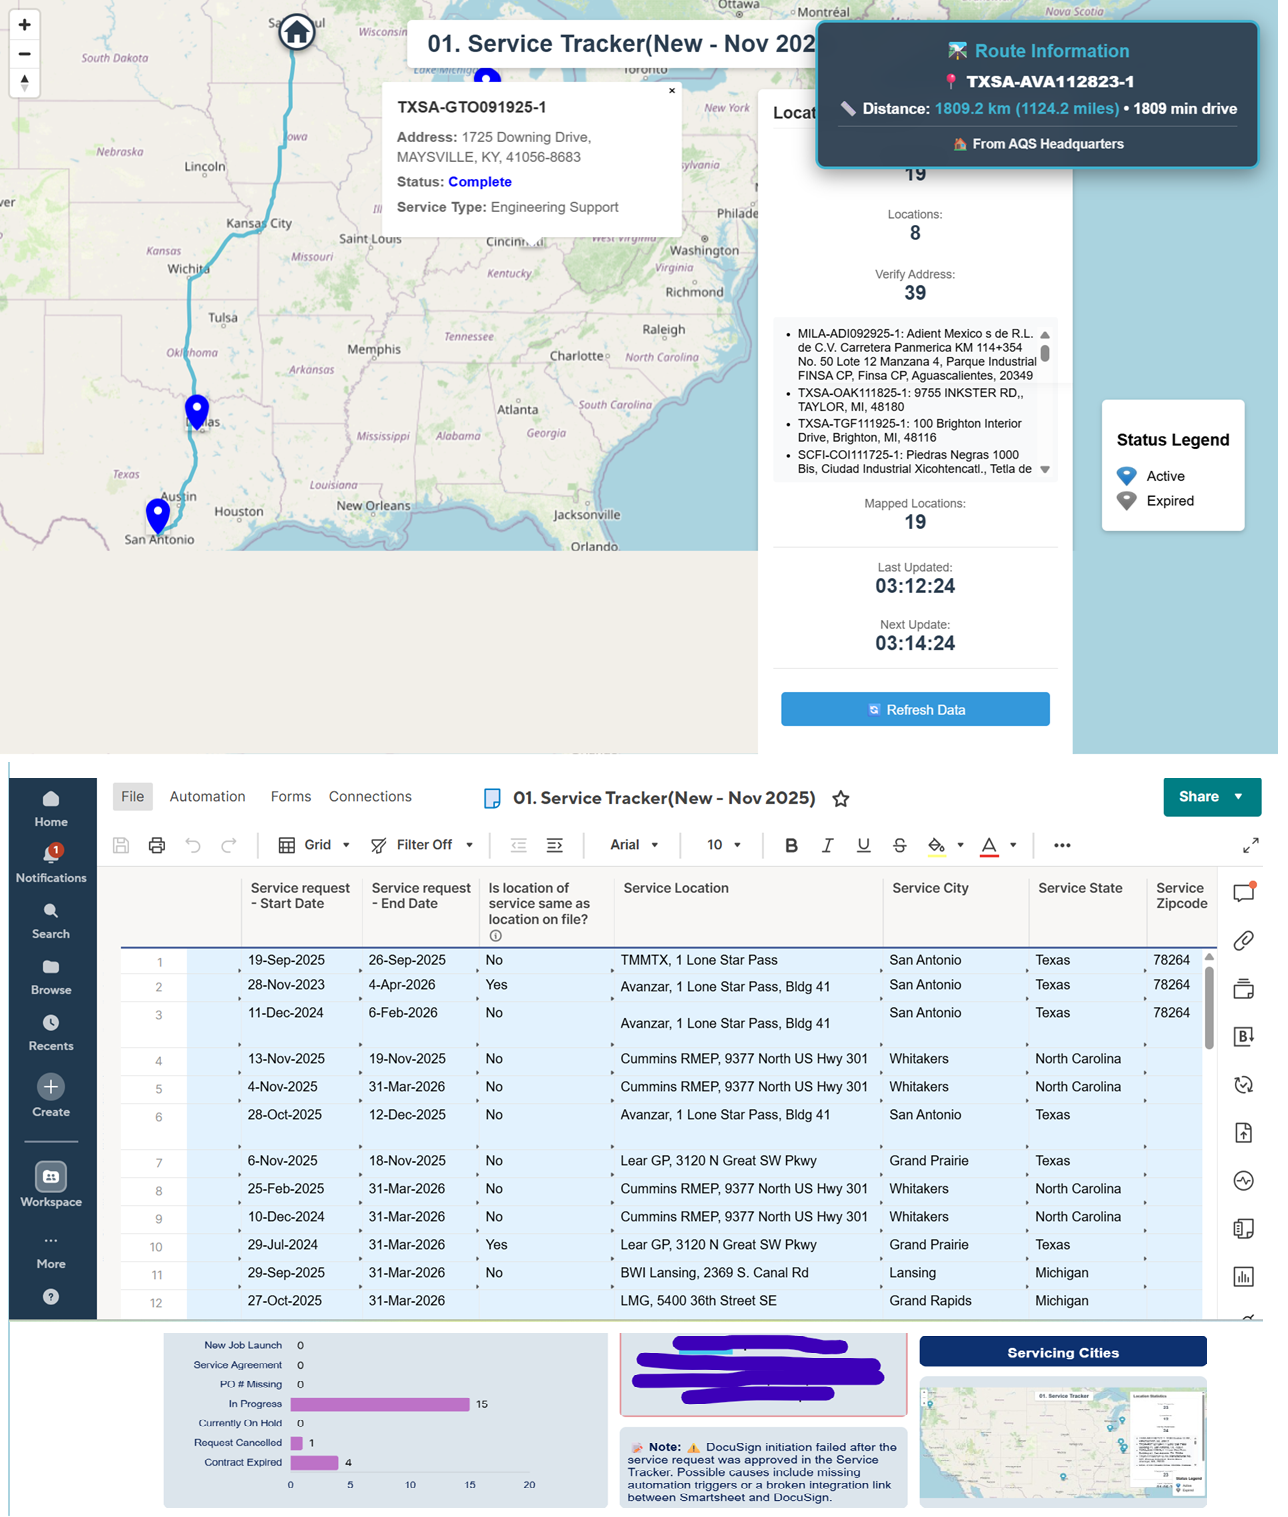This screenshot has width=1288, height=1517.
Task: Open the Update Requests icon
Action: [x=1244, y=1084]
